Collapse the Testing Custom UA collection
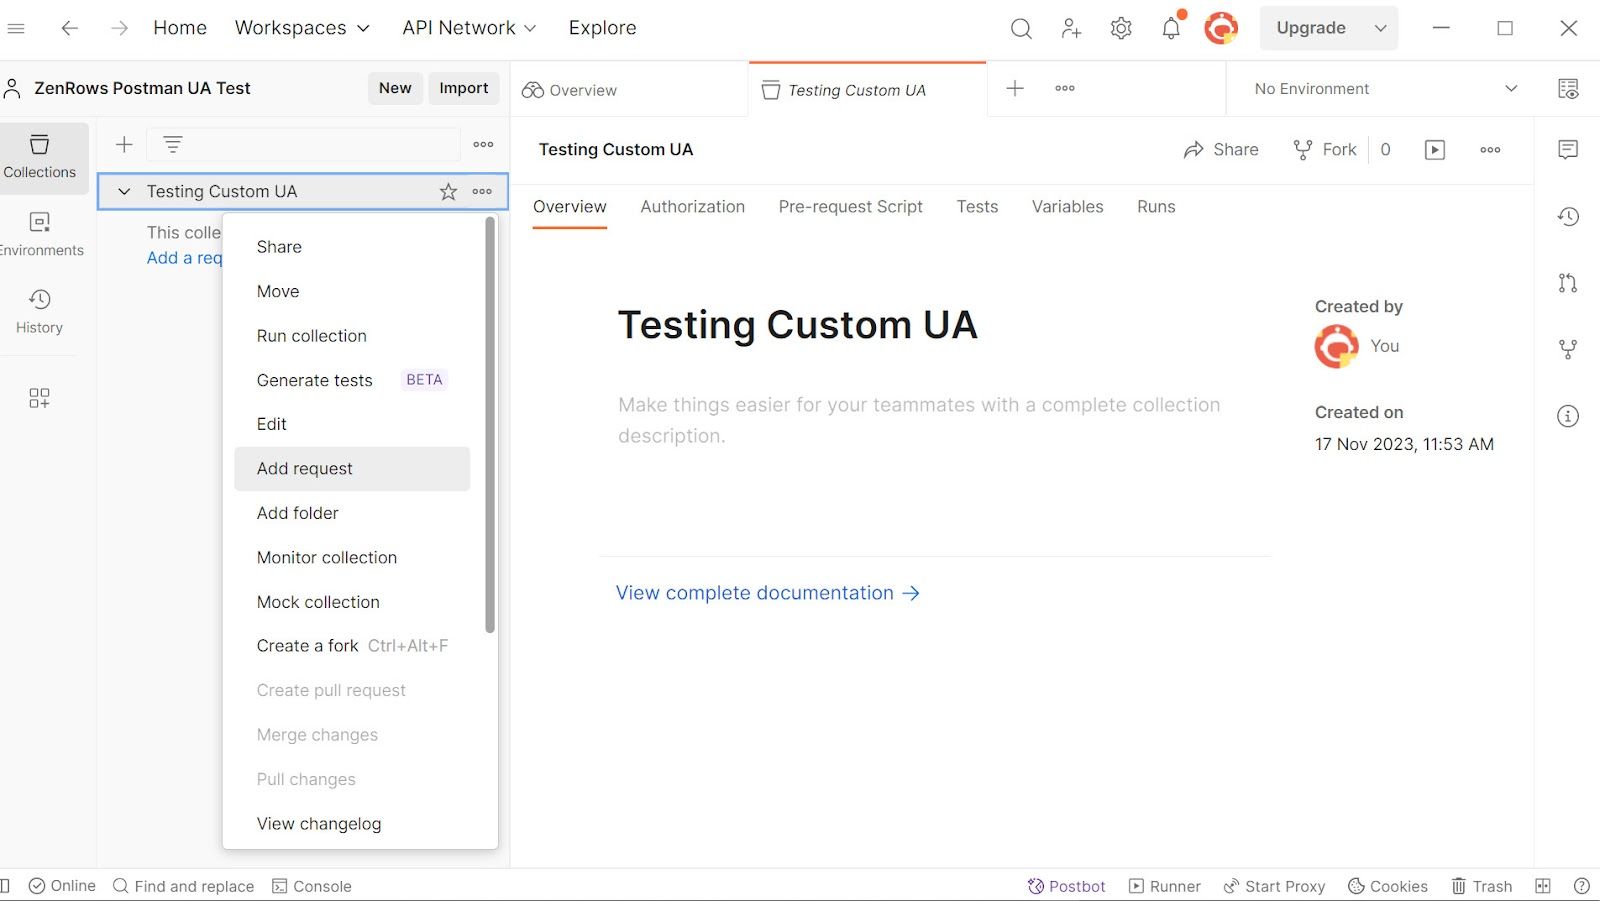The image size is (1600, 901). point(124,191)
